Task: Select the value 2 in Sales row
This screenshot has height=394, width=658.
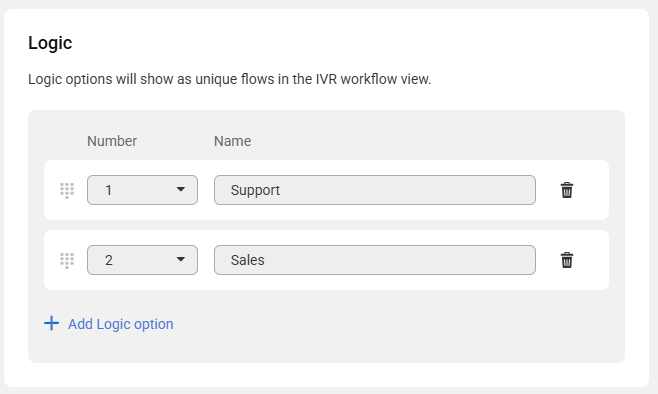Action: pos(109,261)
